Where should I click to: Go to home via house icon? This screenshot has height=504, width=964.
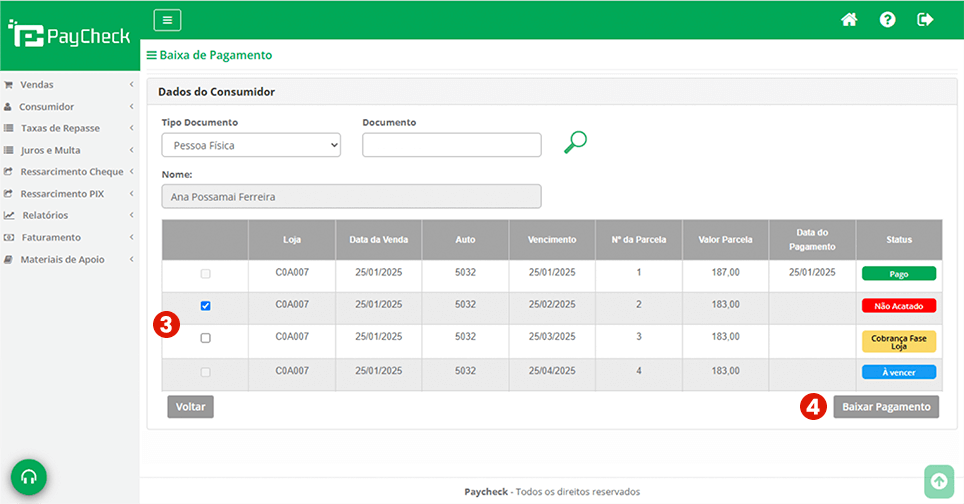[849, 20]
